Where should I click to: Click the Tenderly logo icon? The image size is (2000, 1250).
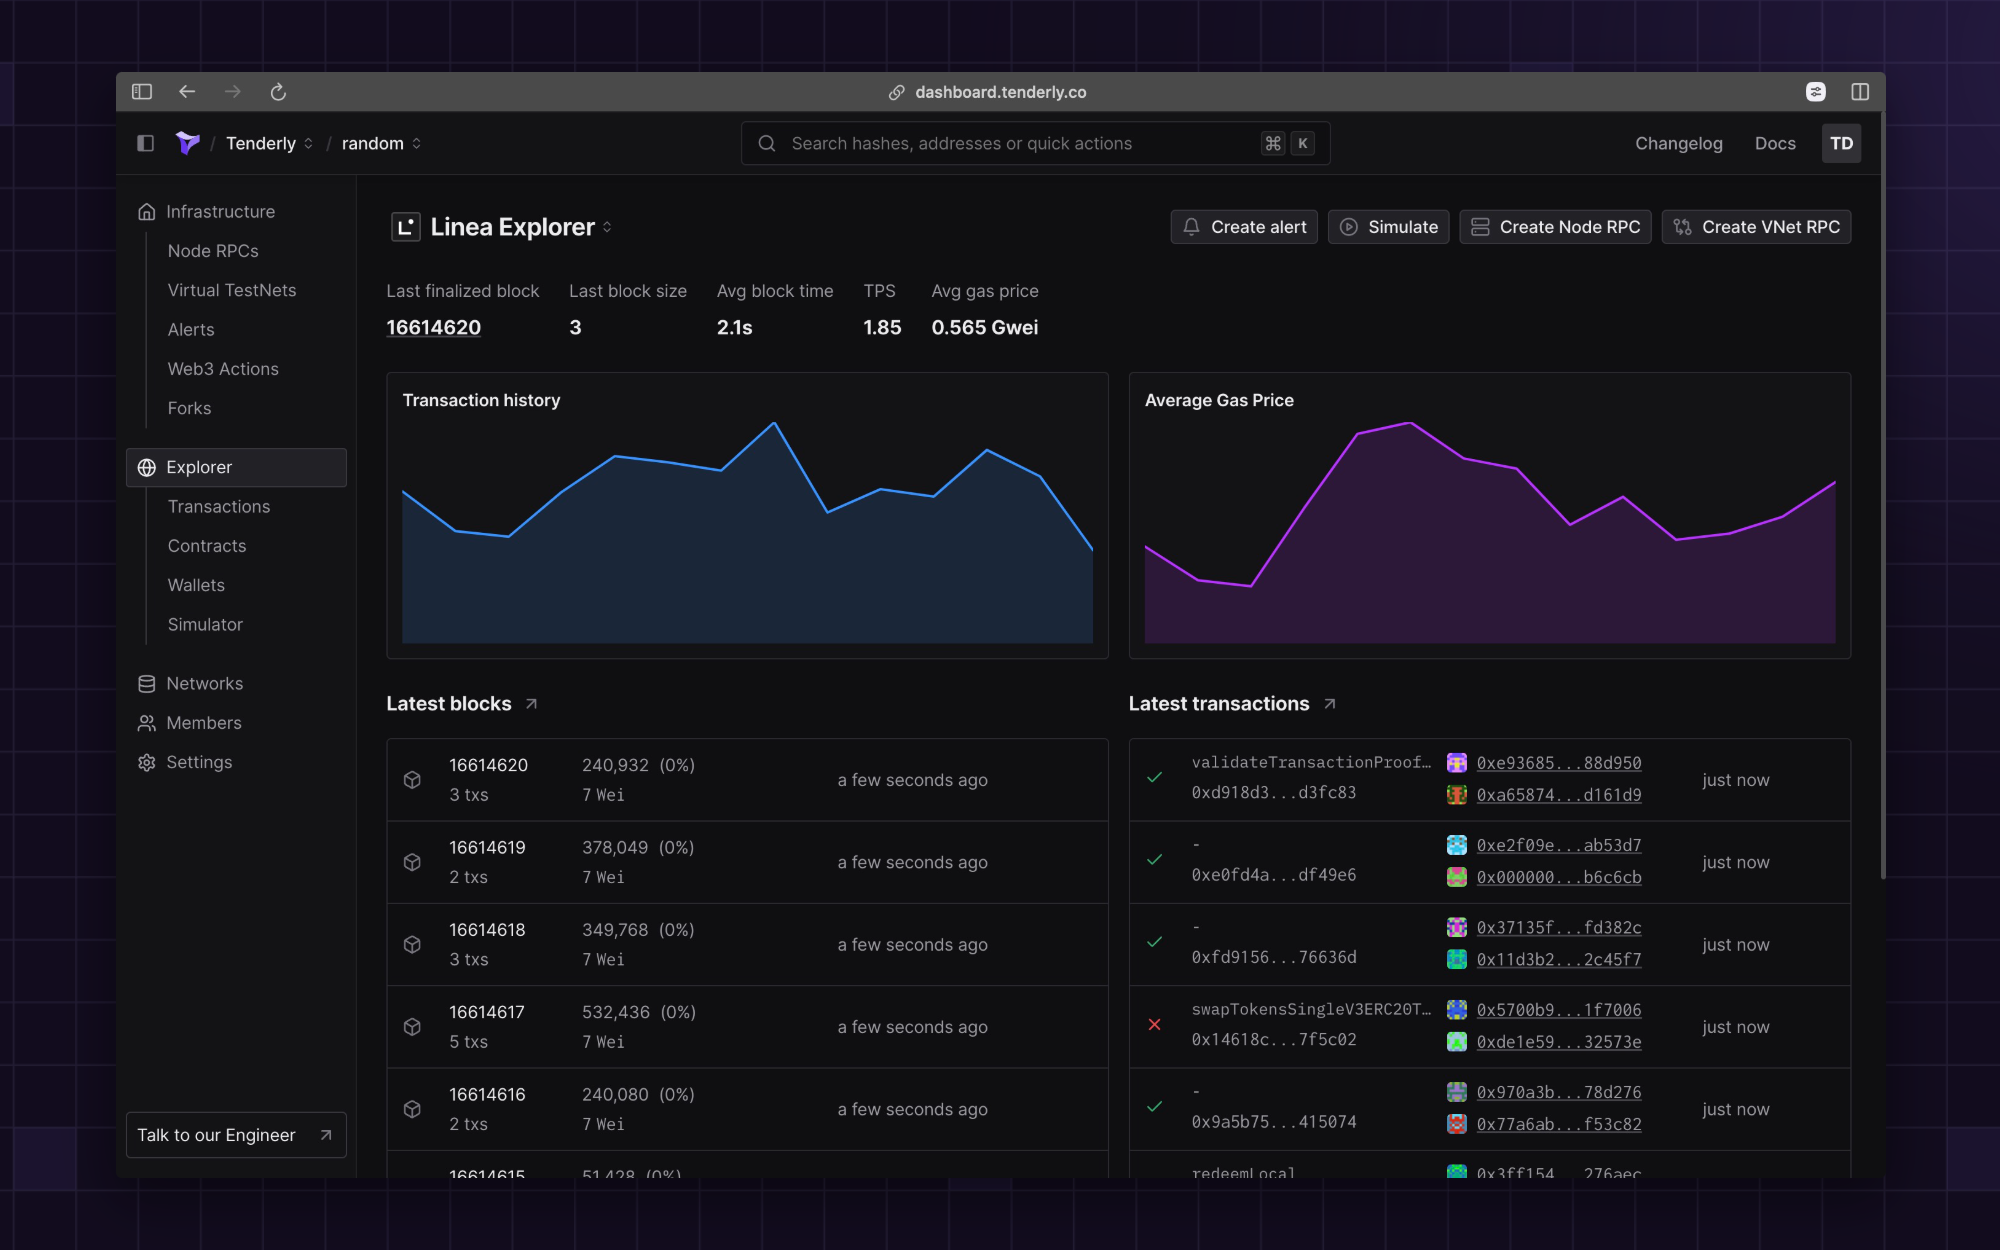point(187,143)
